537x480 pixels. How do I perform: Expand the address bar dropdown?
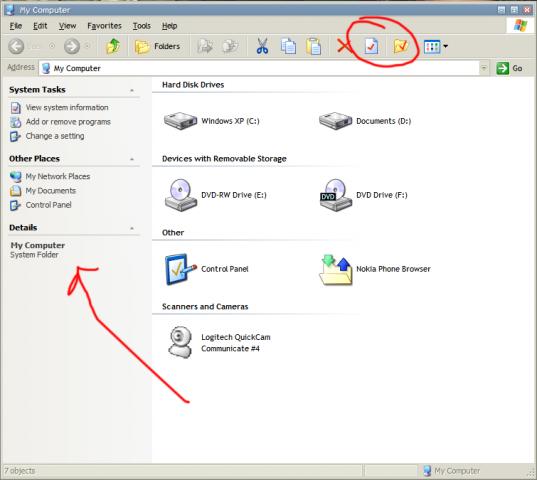[x=484, y=68]
